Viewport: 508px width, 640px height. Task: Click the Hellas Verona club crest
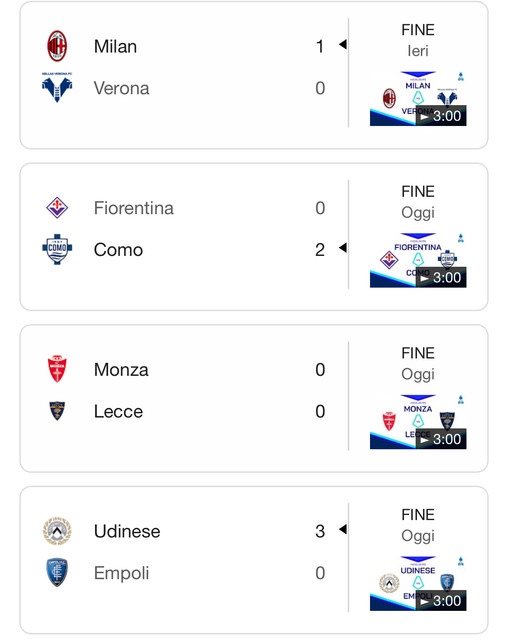coord(57,88)
